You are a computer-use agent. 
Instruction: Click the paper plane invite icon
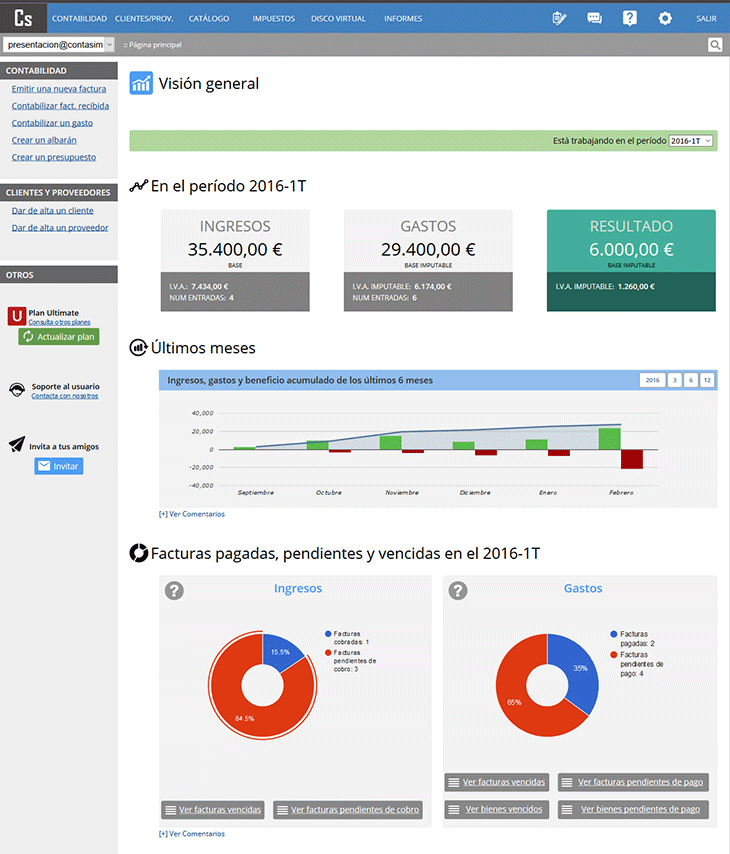17,444
